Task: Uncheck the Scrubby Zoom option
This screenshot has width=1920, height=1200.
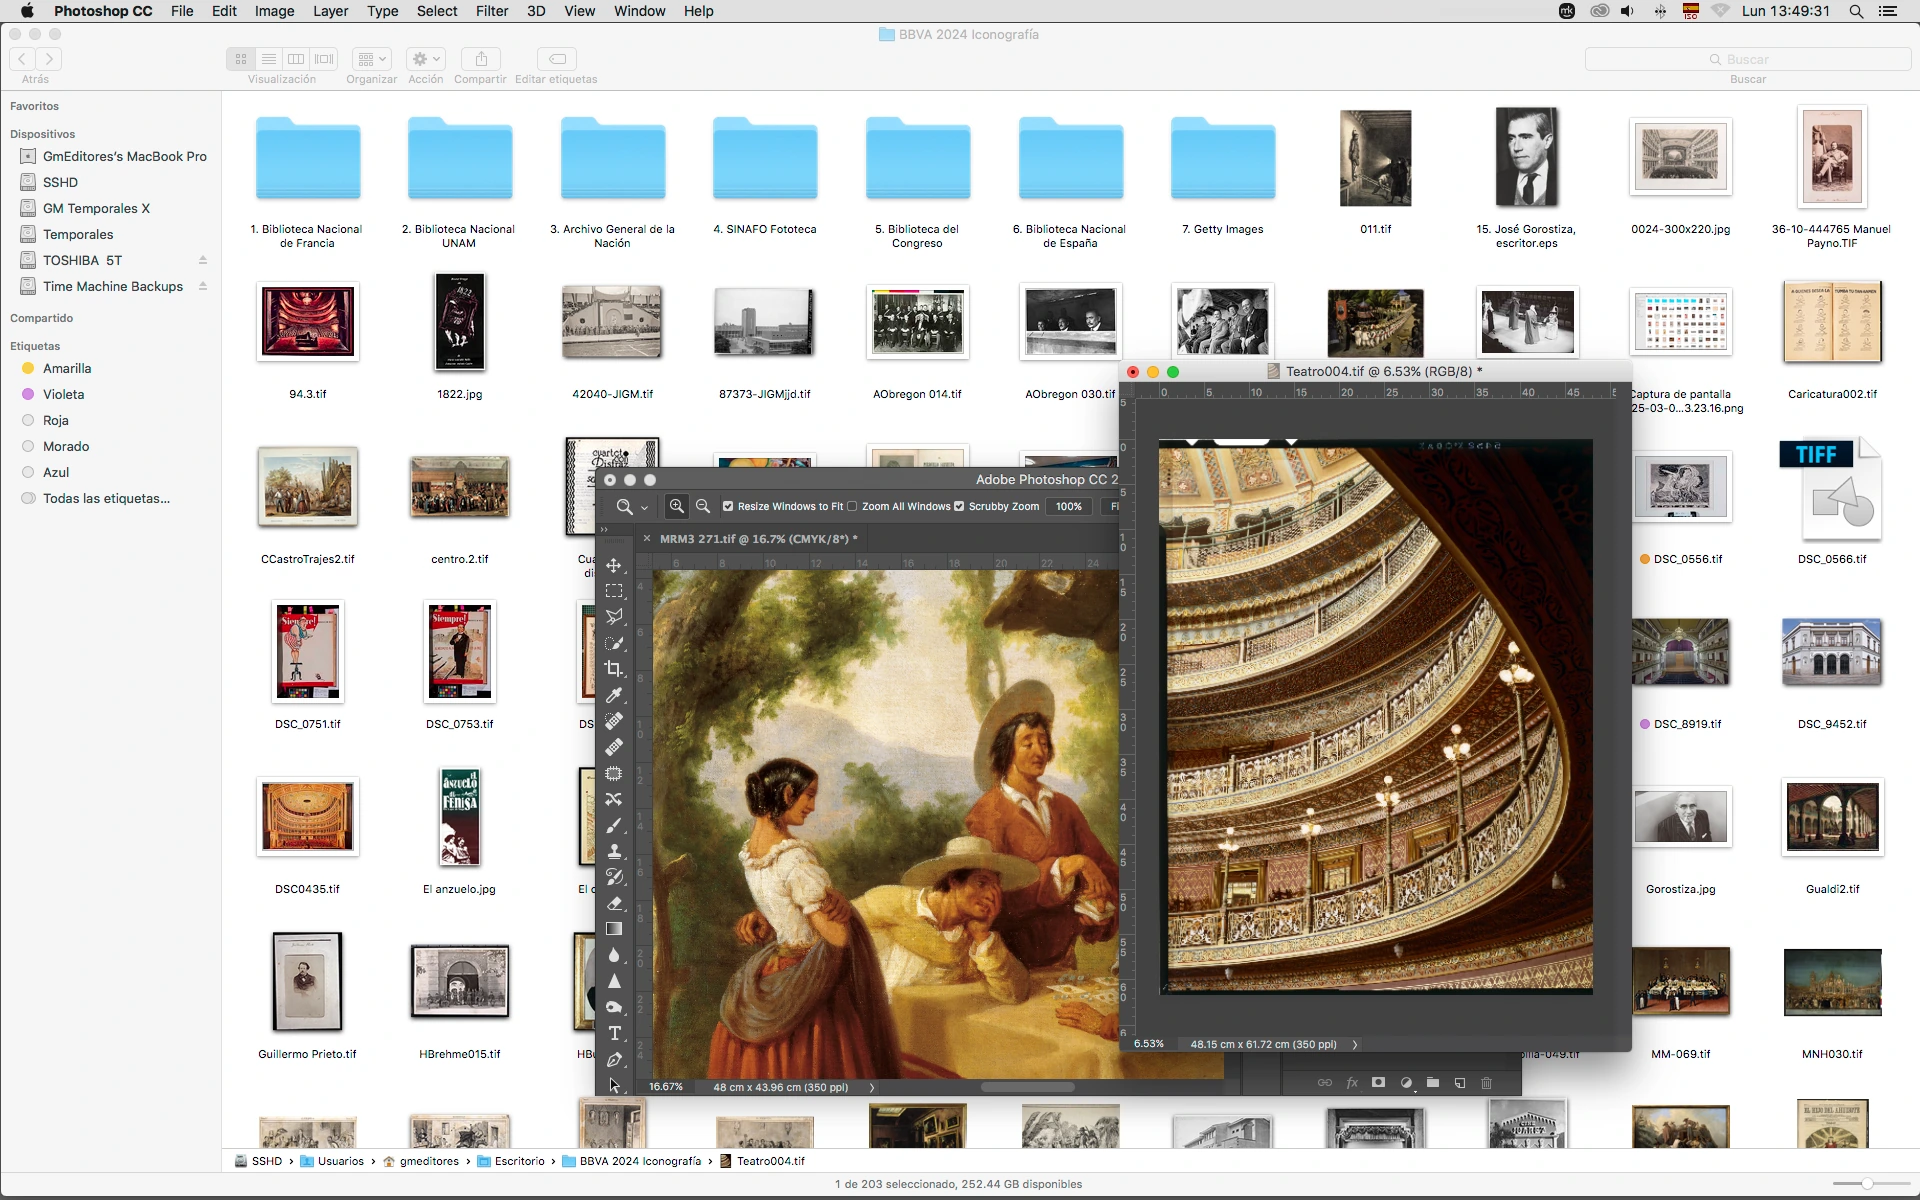Action: (x=959, y=506)
